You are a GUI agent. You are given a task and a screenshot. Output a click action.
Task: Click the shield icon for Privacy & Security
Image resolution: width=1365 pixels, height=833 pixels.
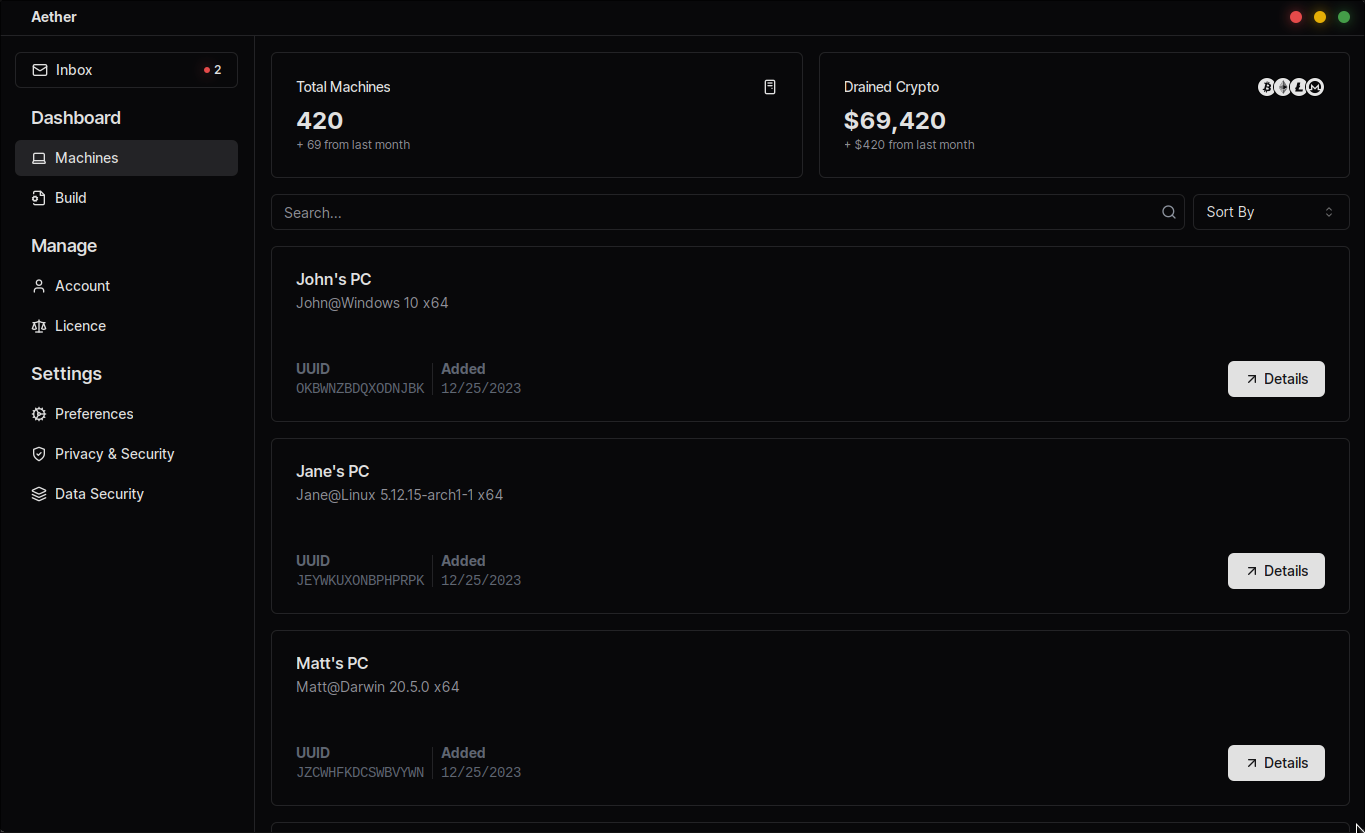pos(38,453)
